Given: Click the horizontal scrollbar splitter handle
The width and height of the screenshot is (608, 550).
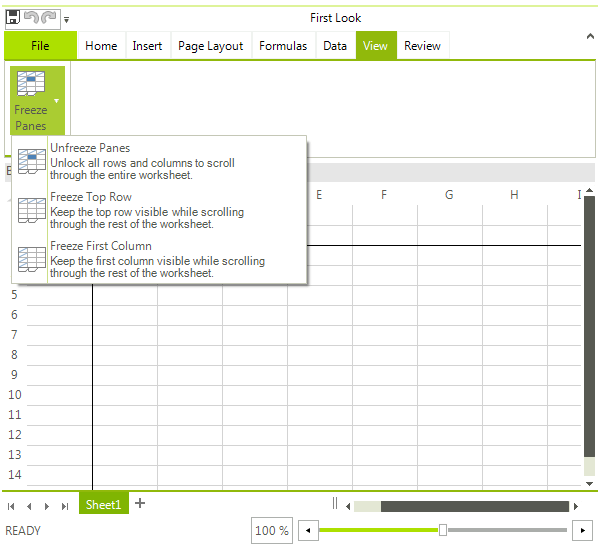Looking at the screenshot, I should coord(335,503).
